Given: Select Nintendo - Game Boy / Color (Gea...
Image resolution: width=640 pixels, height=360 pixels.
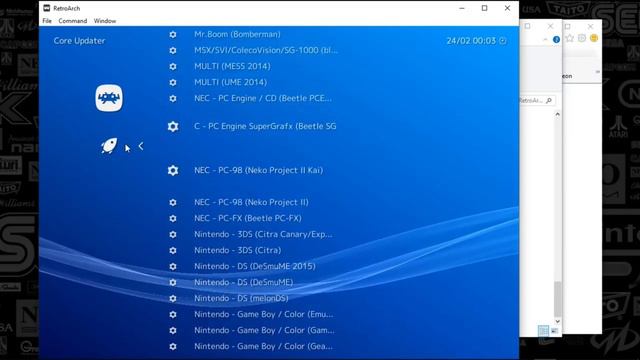Looking at the screenshot, I should [263, 346].
